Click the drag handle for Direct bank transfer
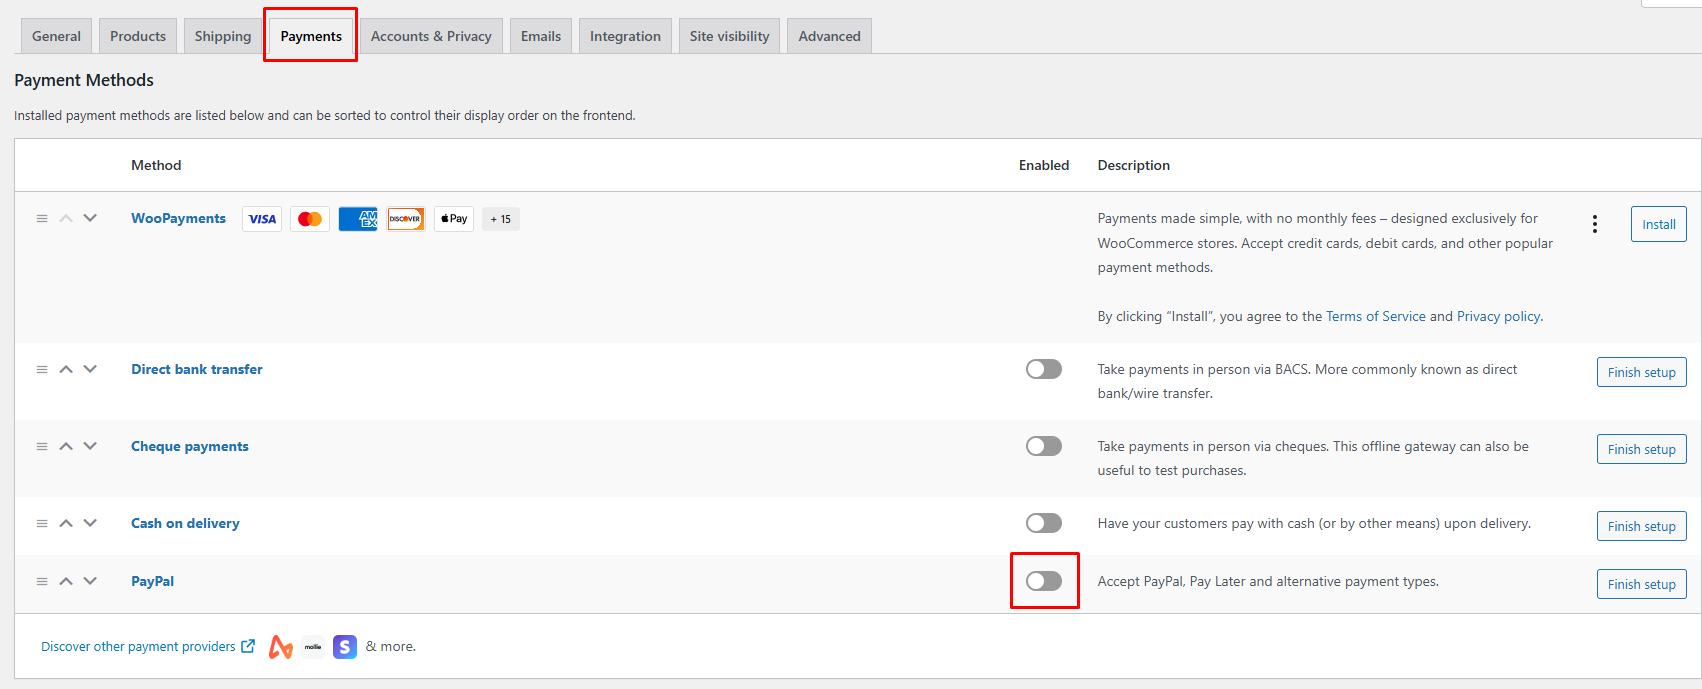 coord(42,369)
